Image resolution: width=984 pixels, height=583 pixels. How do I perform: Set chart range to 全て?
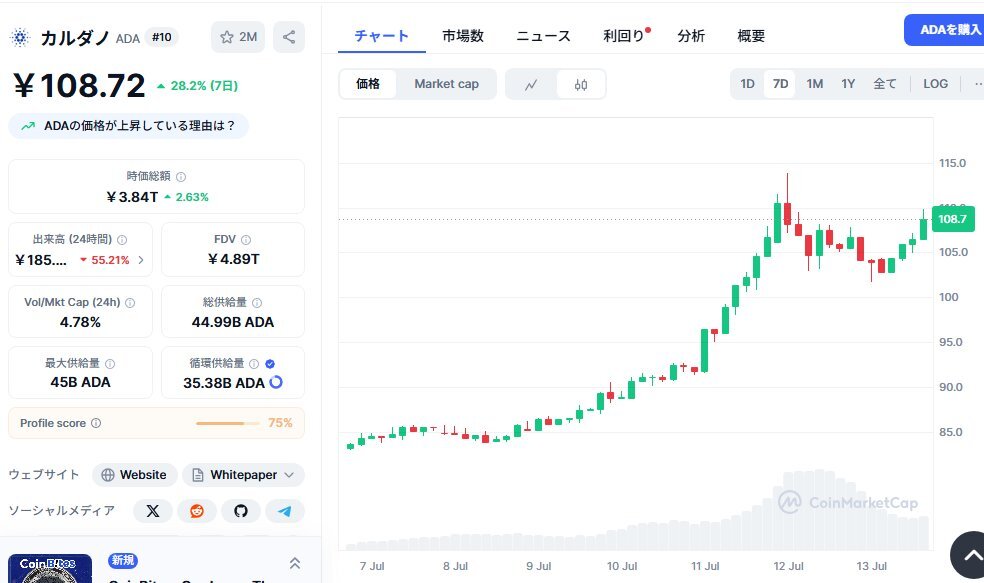click(x=885, y=83)
